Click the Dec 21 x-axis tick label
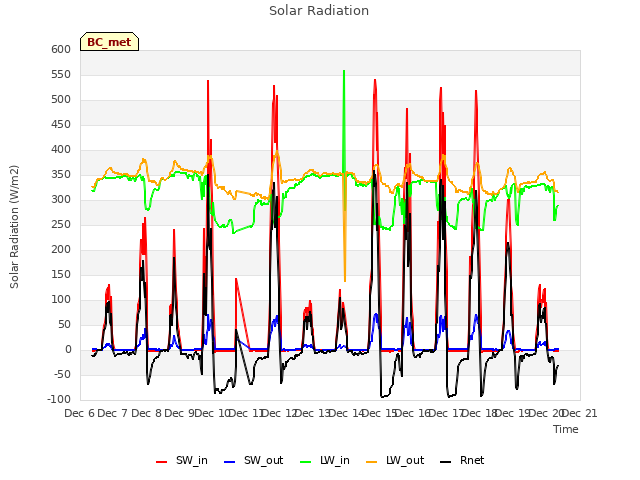This screenshot has width=640, height=480. 580,413
